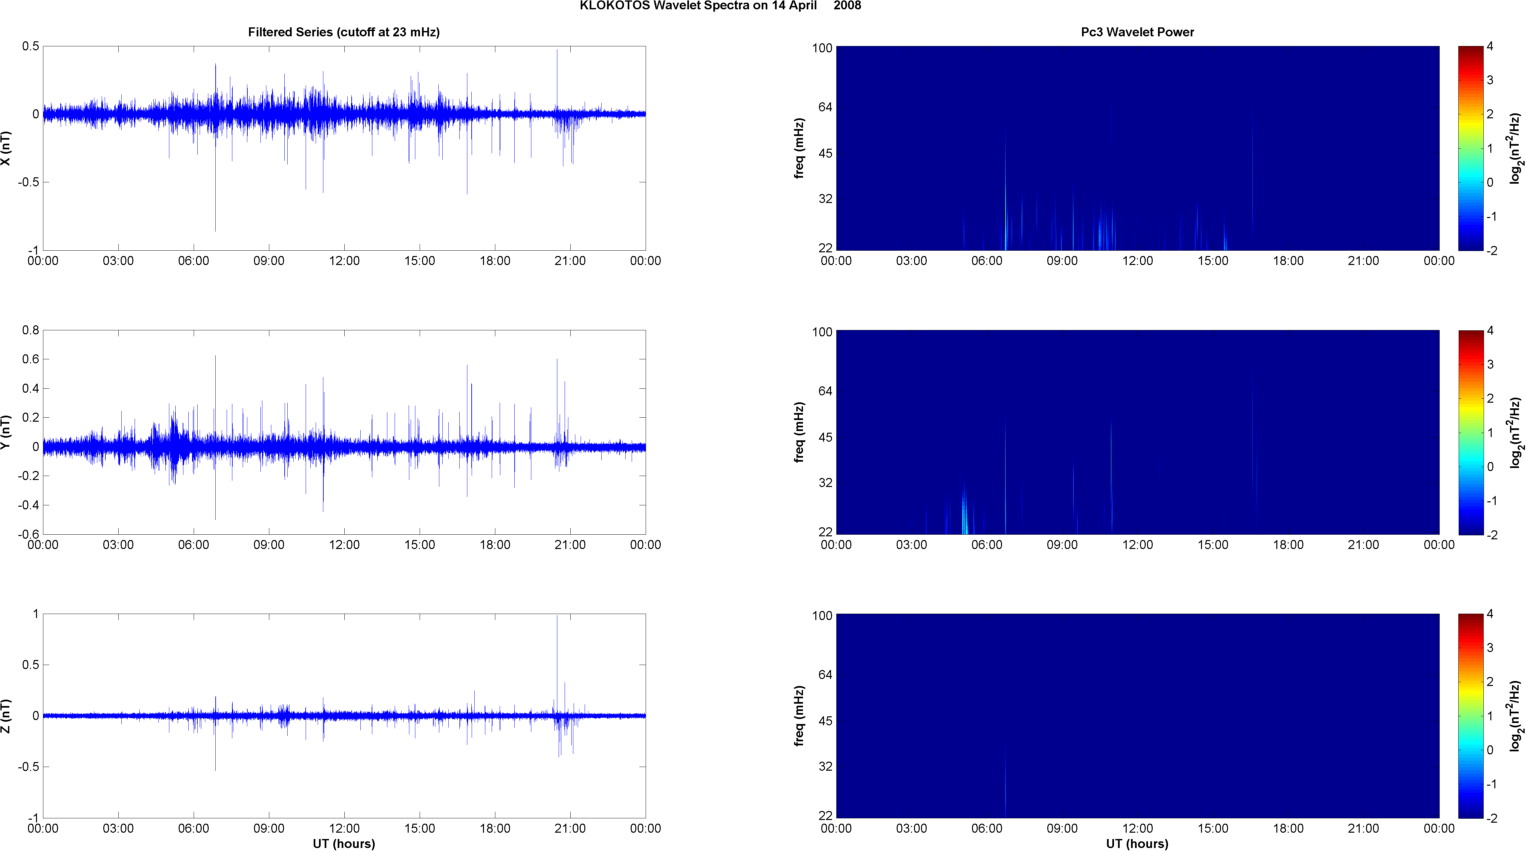Click the -0.4 tick on the Y (nT) axis
1526x851 pixels.
click(x=27, y=505)
